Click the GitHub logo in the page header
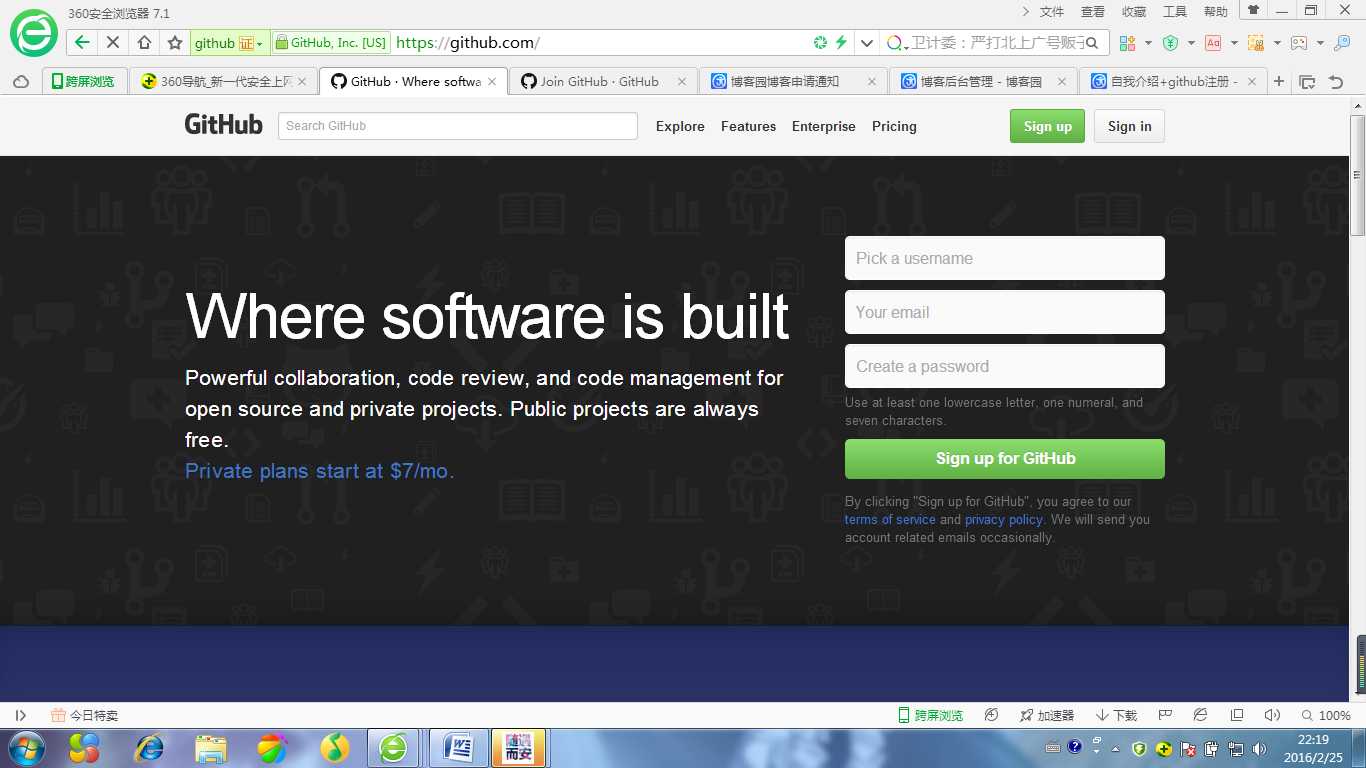This screenshot has height=768, width=1366. point(223,125)
